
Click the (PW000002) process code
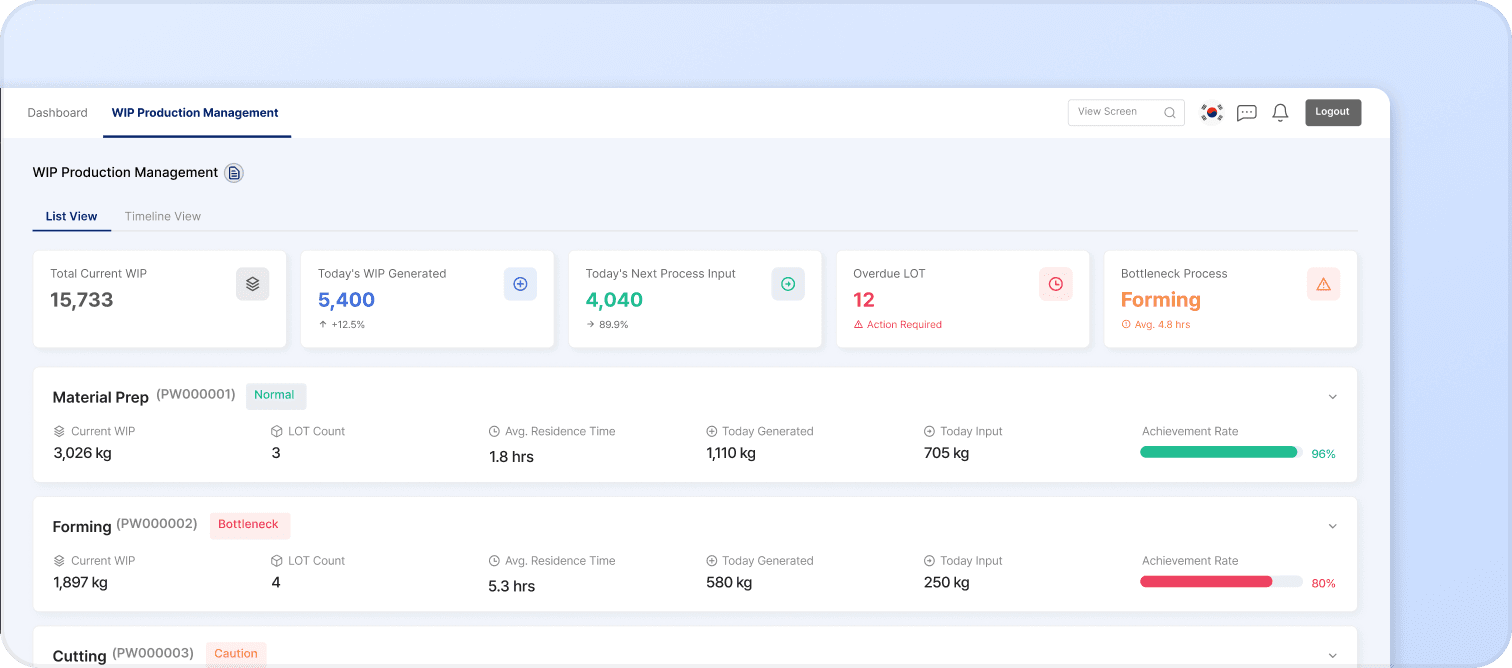(x=157, y=524)
